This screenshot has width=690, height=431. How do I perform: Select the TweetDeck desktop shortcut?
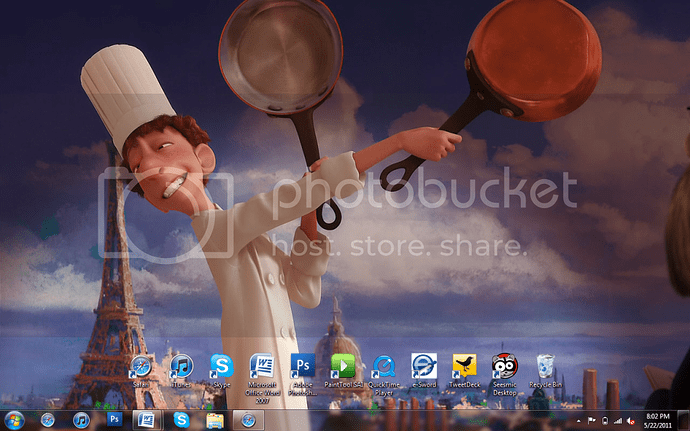pos(464,366)
